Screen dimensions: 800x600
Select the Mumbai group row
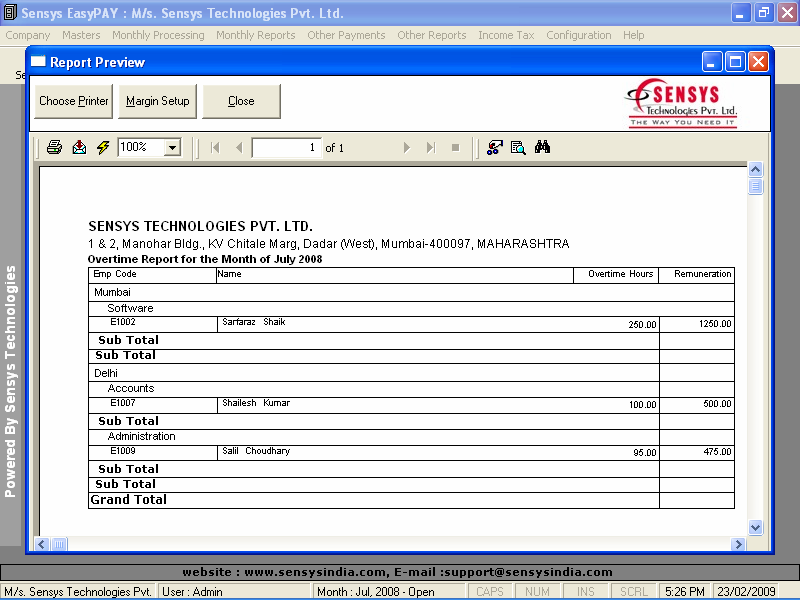point(411,292)
